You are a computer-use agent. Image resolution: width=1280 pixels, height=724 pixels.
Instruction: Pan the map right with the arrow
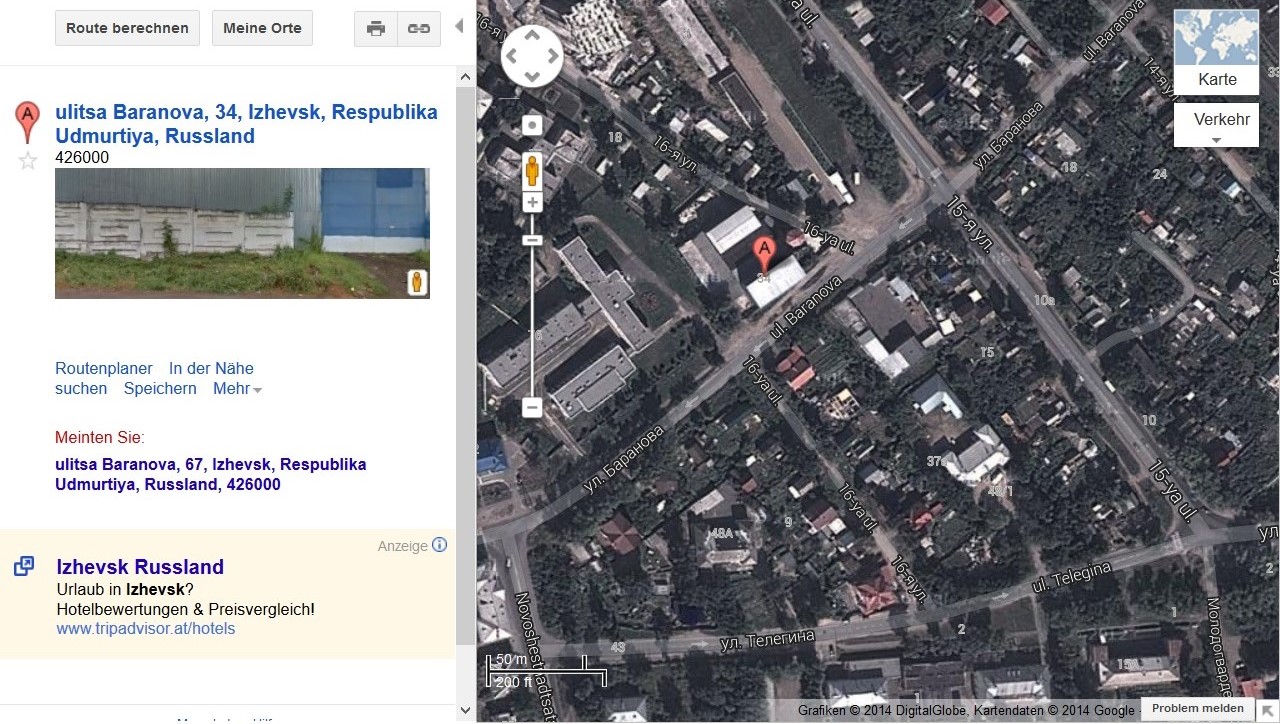552,56
